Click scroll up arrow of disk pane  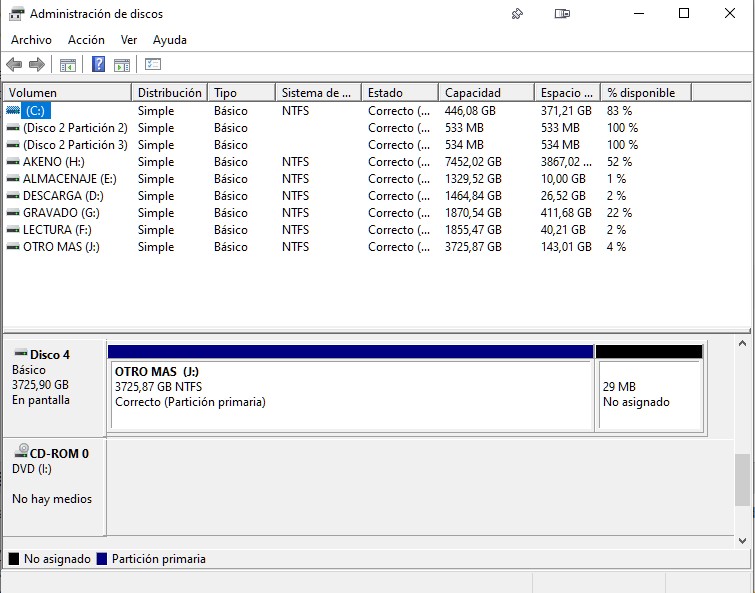pos(742,344)
